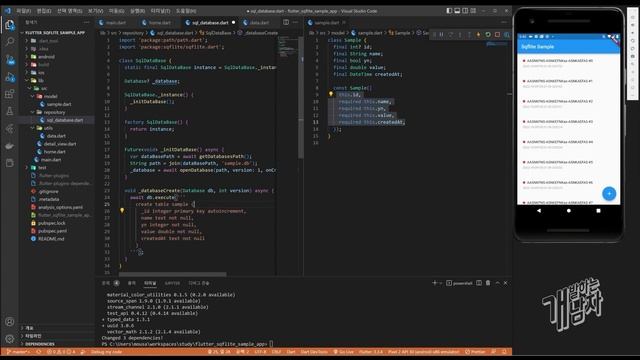
Task: Open sample.dart in the file explorer
Action: tap(59, 104)
